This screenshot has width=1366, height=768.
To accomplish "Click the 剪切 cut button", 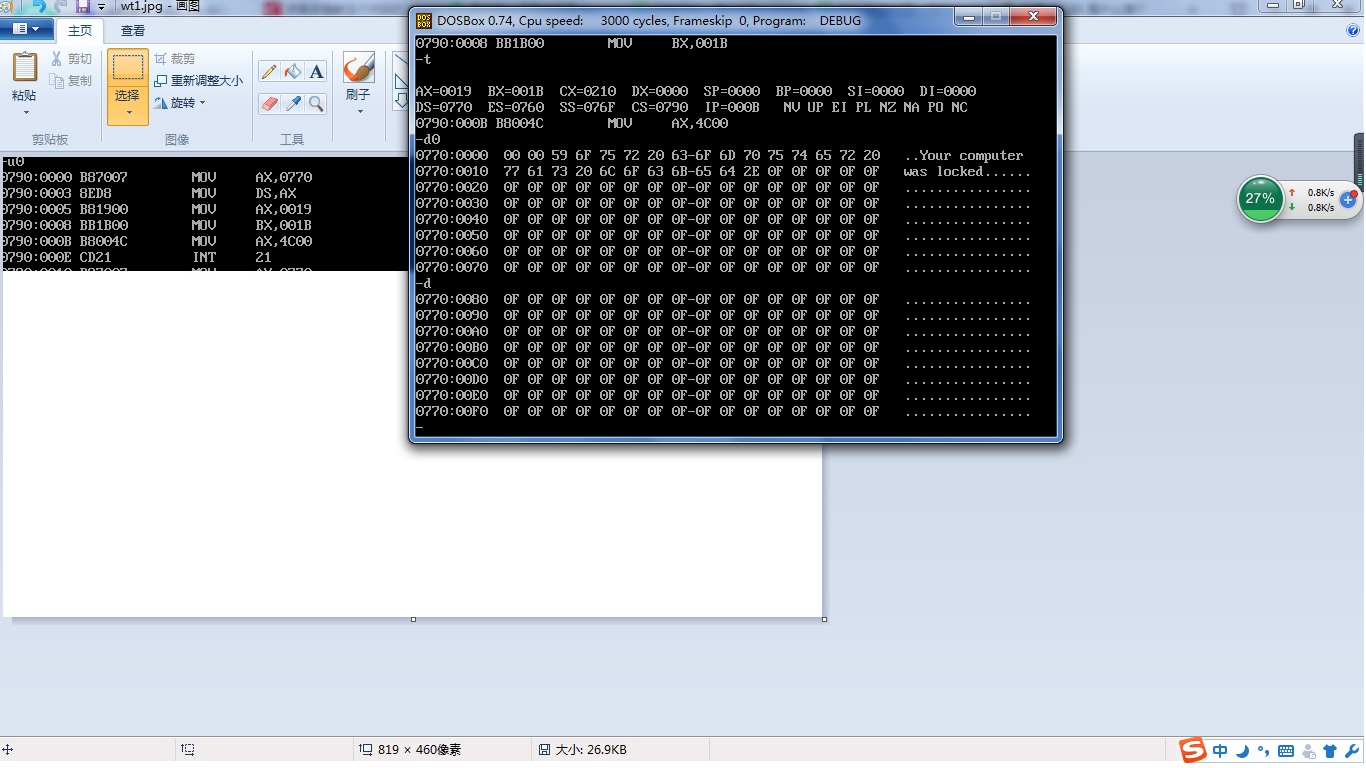I will click(x=71, y=59).
